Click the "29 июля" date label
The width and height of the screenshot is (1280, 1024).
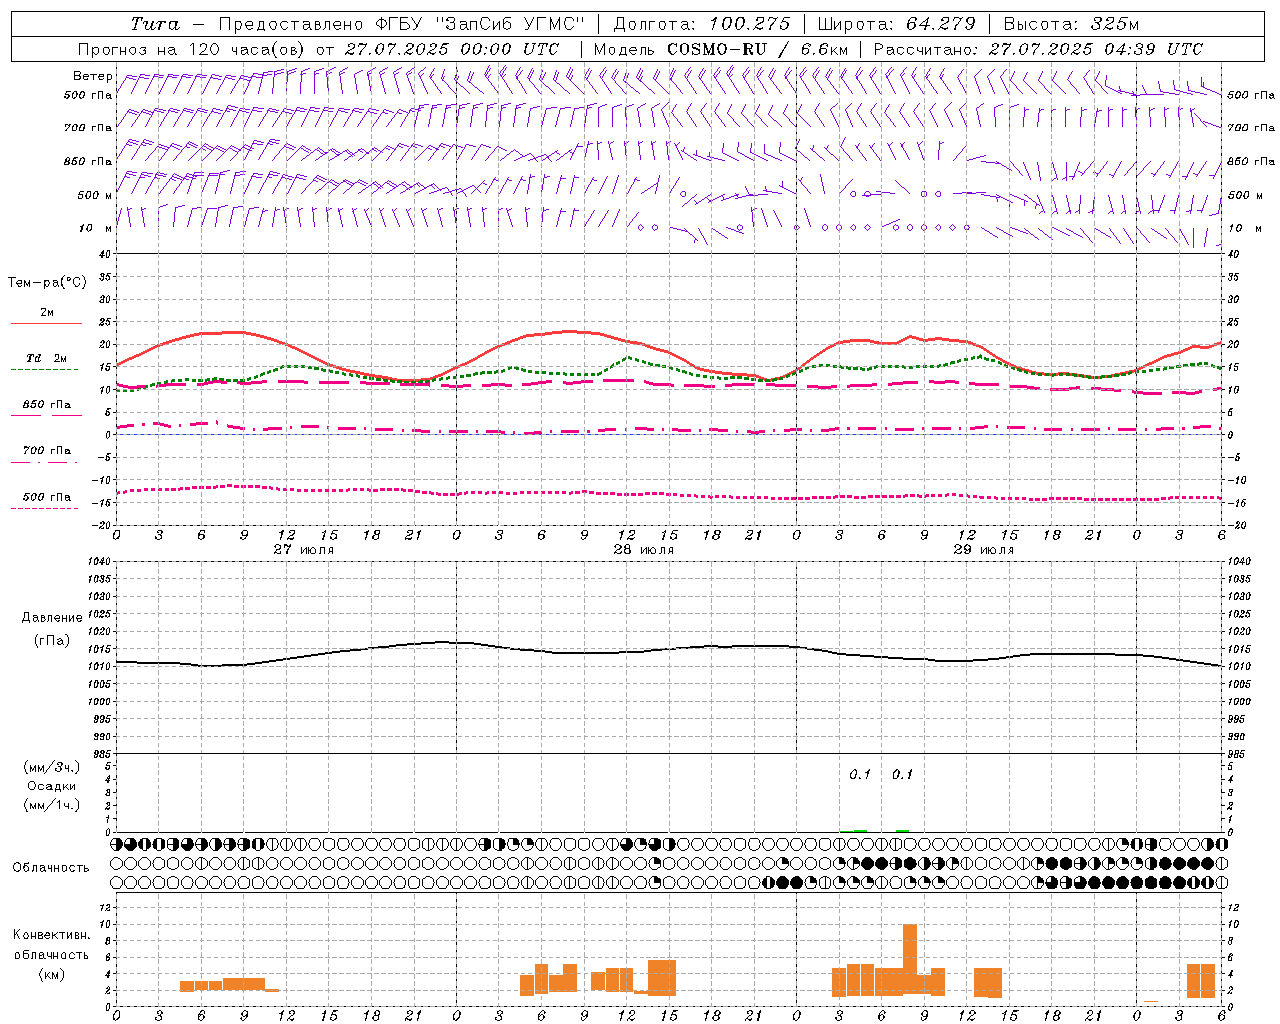(984, 550)
